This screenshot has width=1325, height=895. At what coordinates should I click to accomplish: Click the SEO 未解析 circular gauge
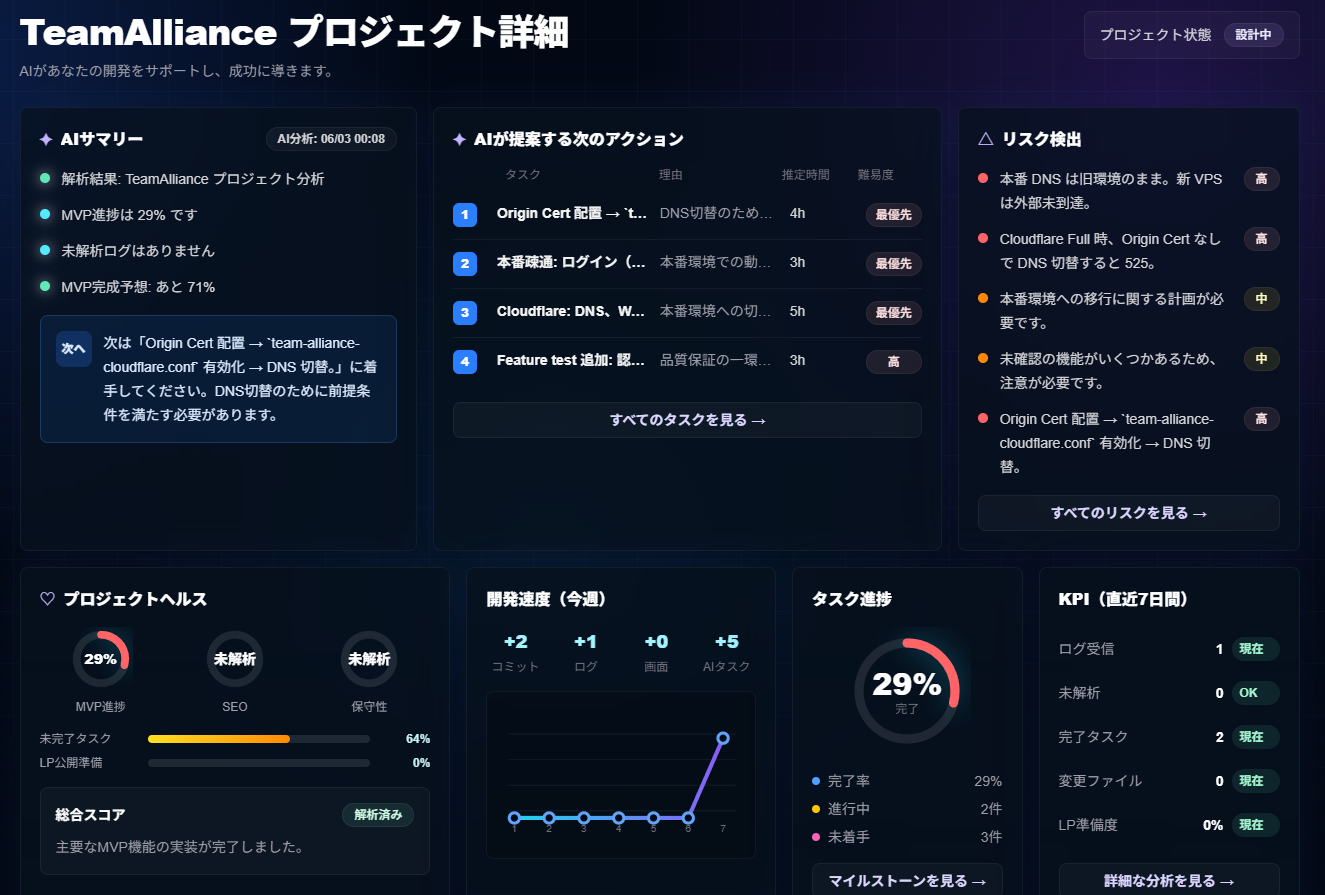235,659
